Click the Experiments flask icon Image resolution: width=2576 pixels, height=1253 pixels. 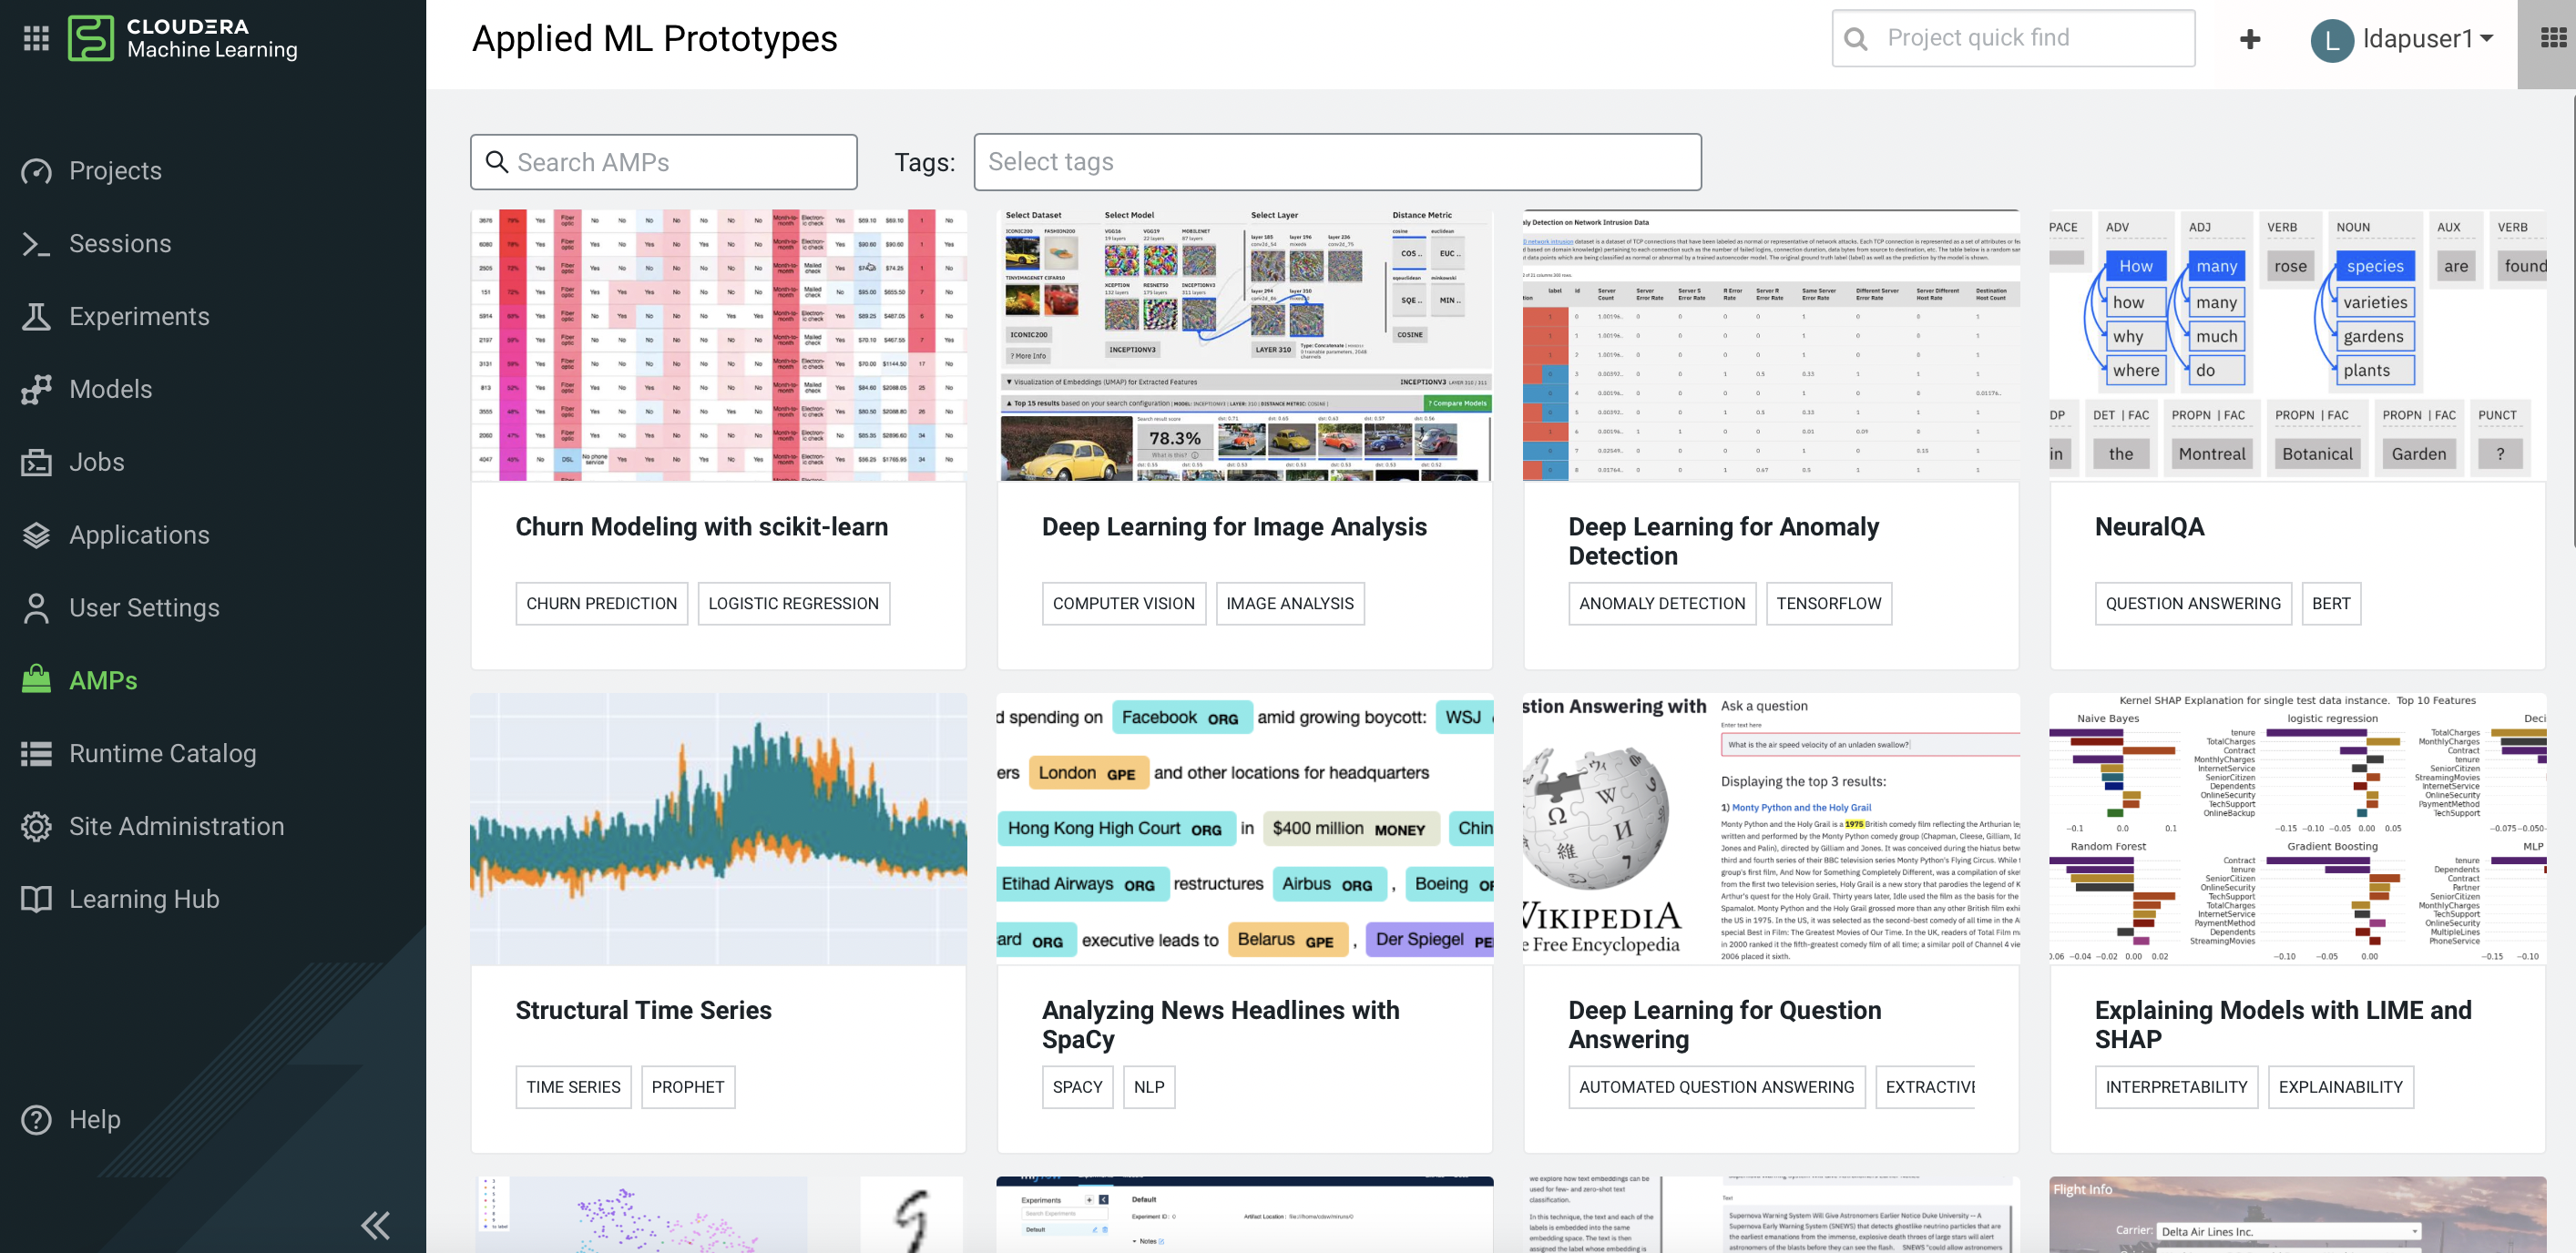coord(36,316)
